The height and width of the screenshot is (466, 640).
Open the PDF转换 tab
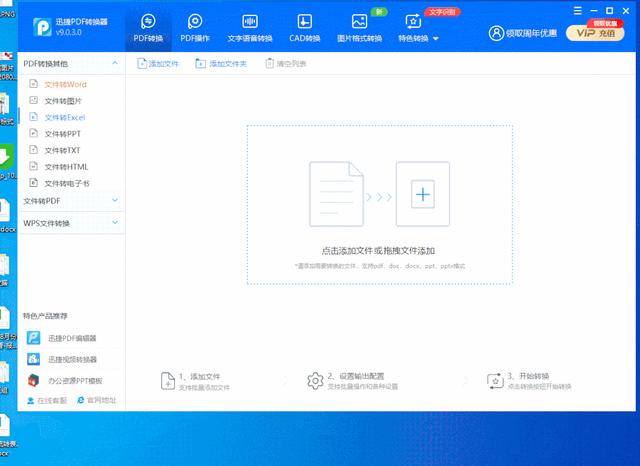pos(148,28)
